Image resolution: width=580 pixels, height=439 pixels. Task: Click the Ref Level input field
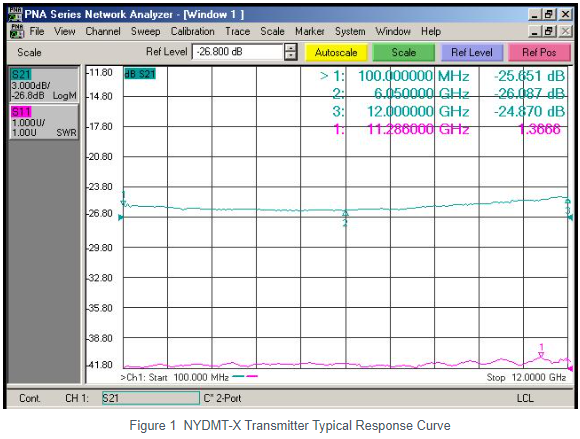[237, 52]
